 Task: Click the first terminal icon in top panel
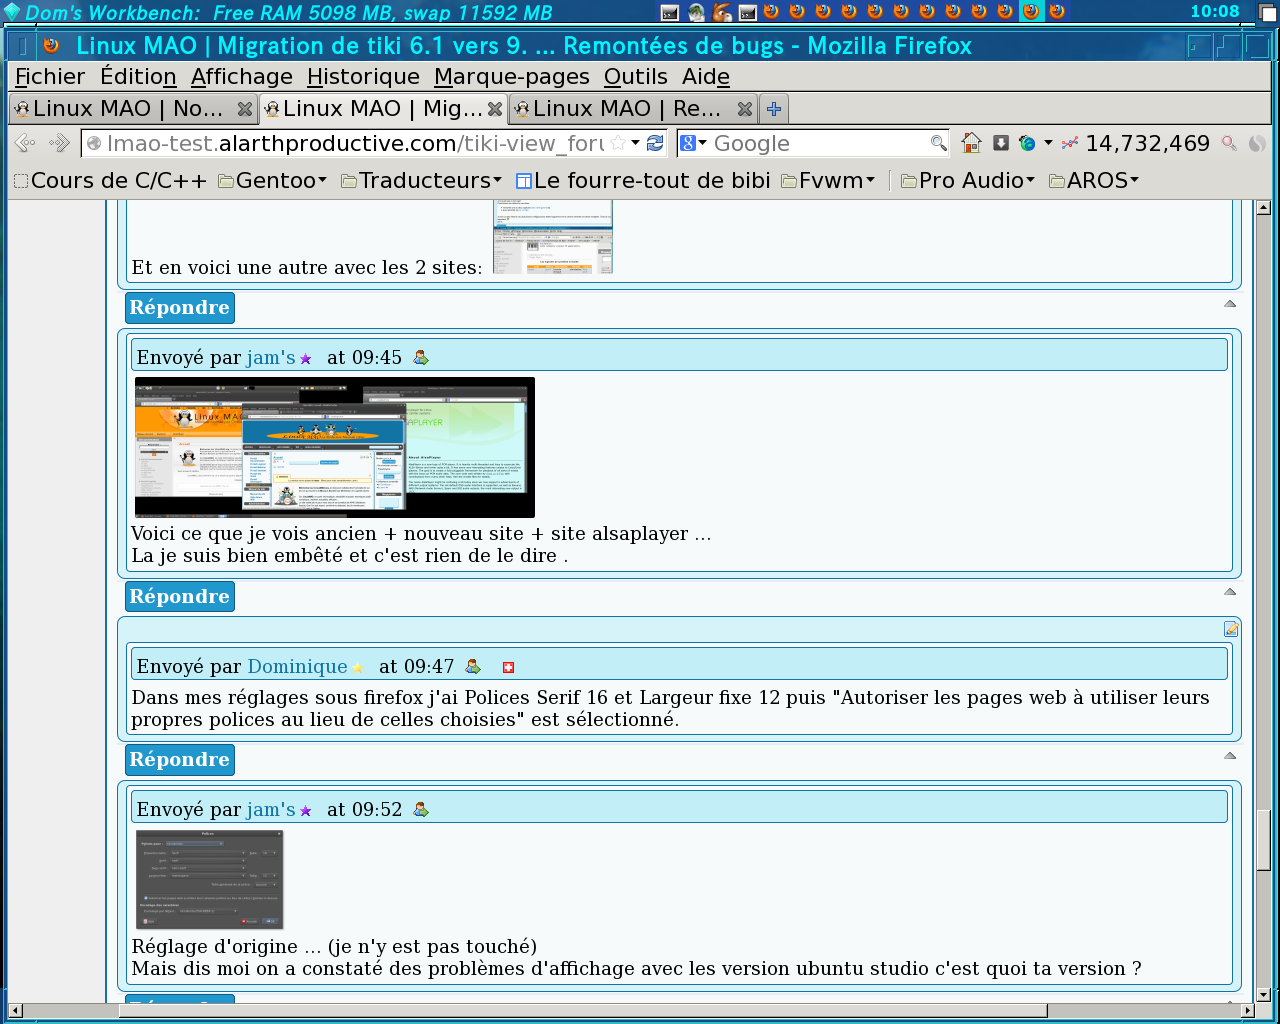tap(670, 12)
